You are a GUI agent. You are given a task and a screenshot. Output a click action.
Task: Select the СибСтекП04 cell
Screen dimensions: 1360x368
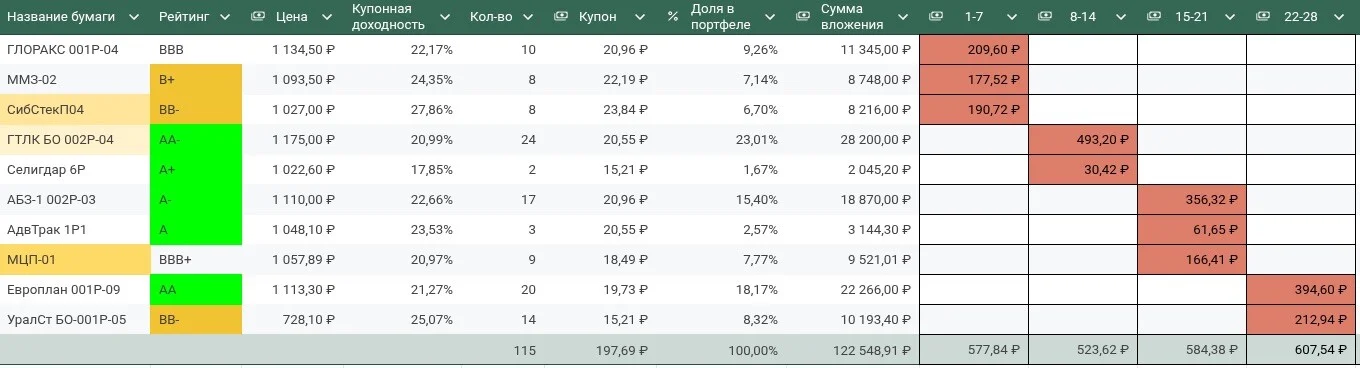pos(74,109)
